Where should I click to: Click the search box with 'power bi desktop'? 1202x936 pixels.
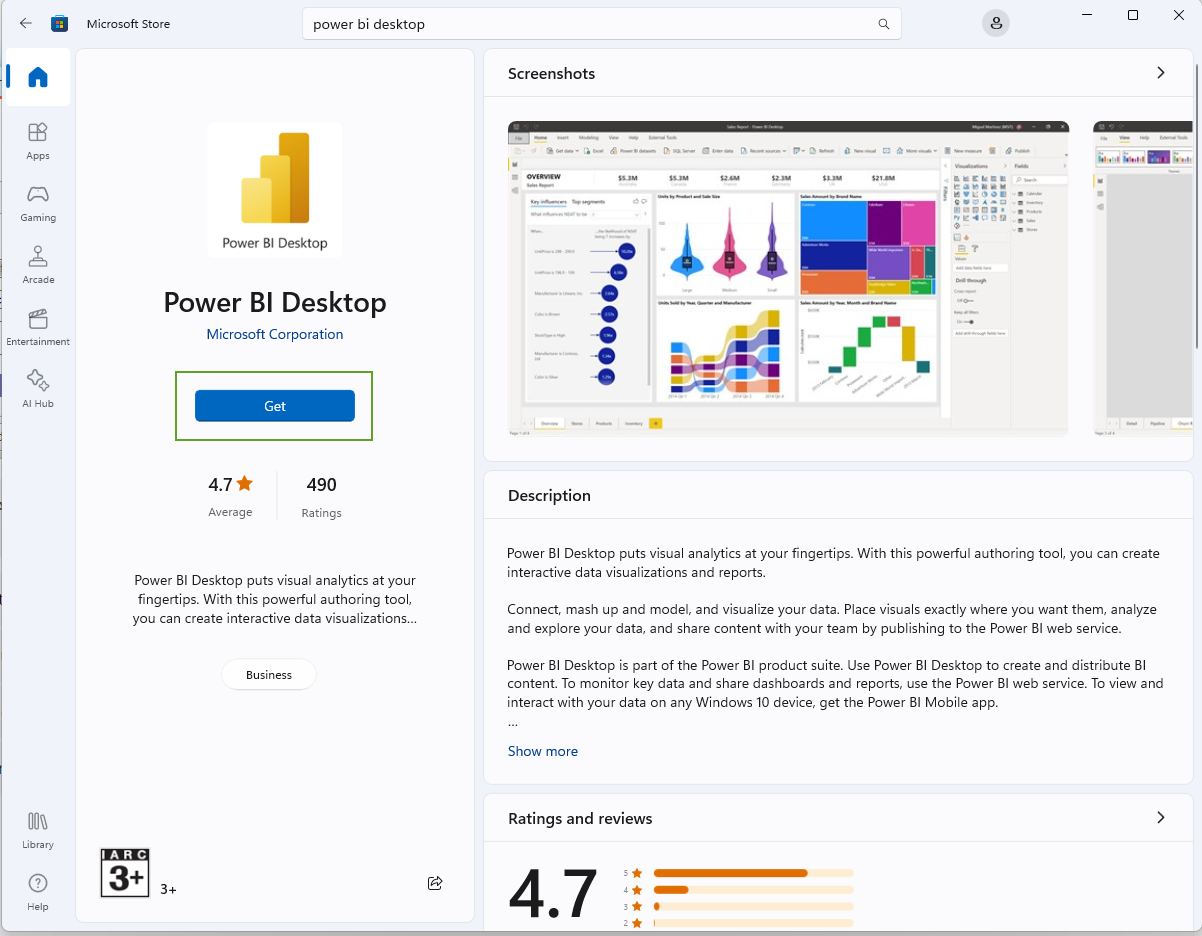590,24
